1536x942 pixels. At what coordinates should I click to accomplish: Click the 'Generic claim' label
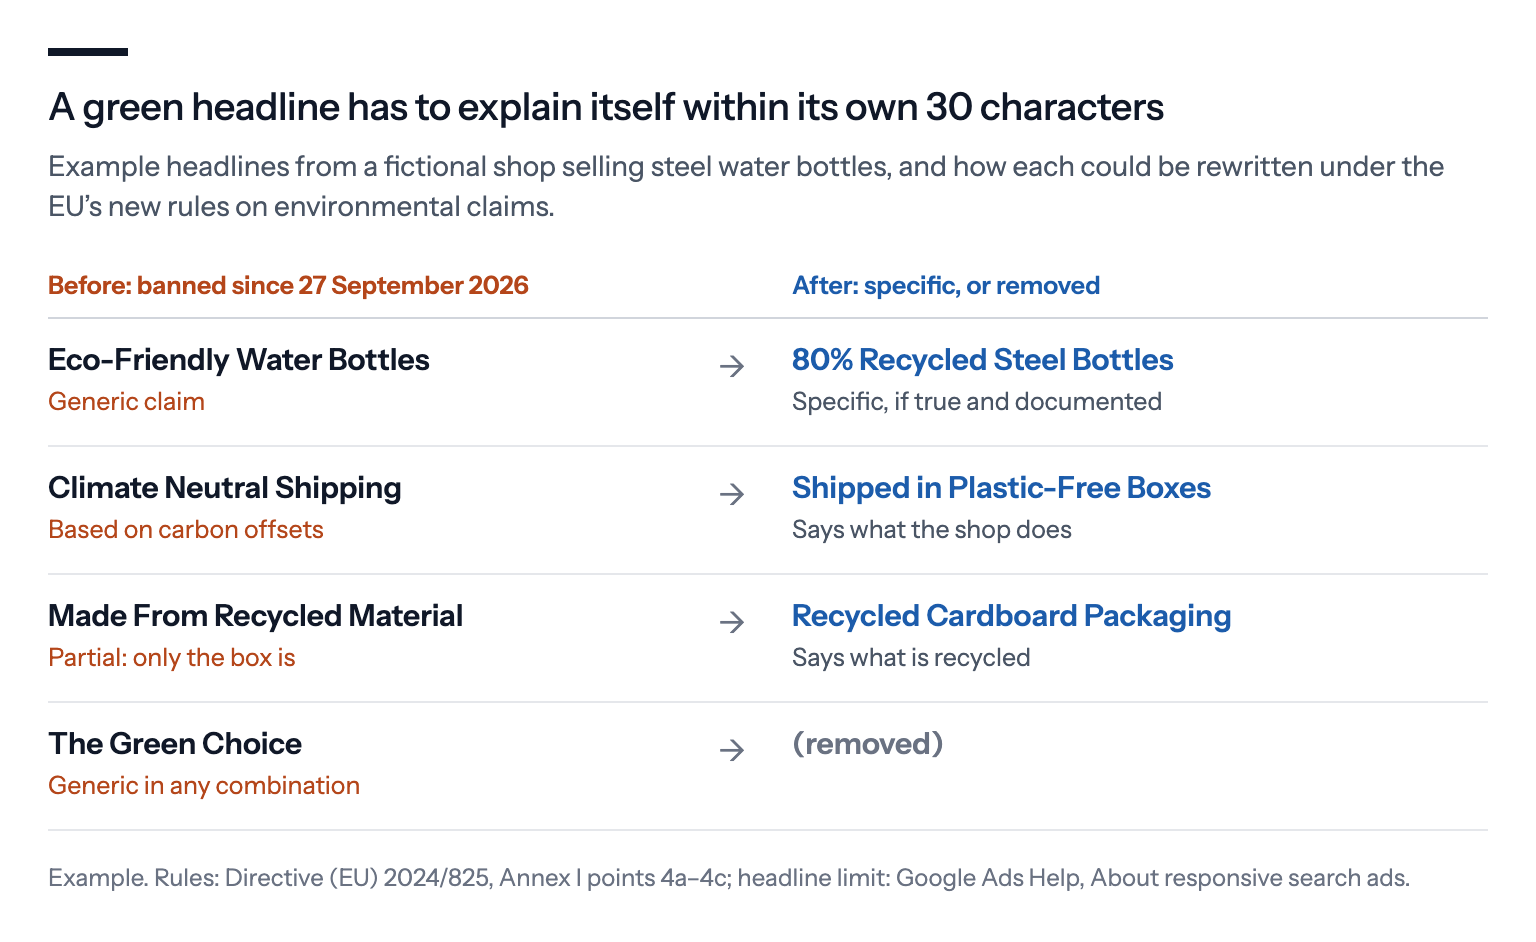pos(126,401)
